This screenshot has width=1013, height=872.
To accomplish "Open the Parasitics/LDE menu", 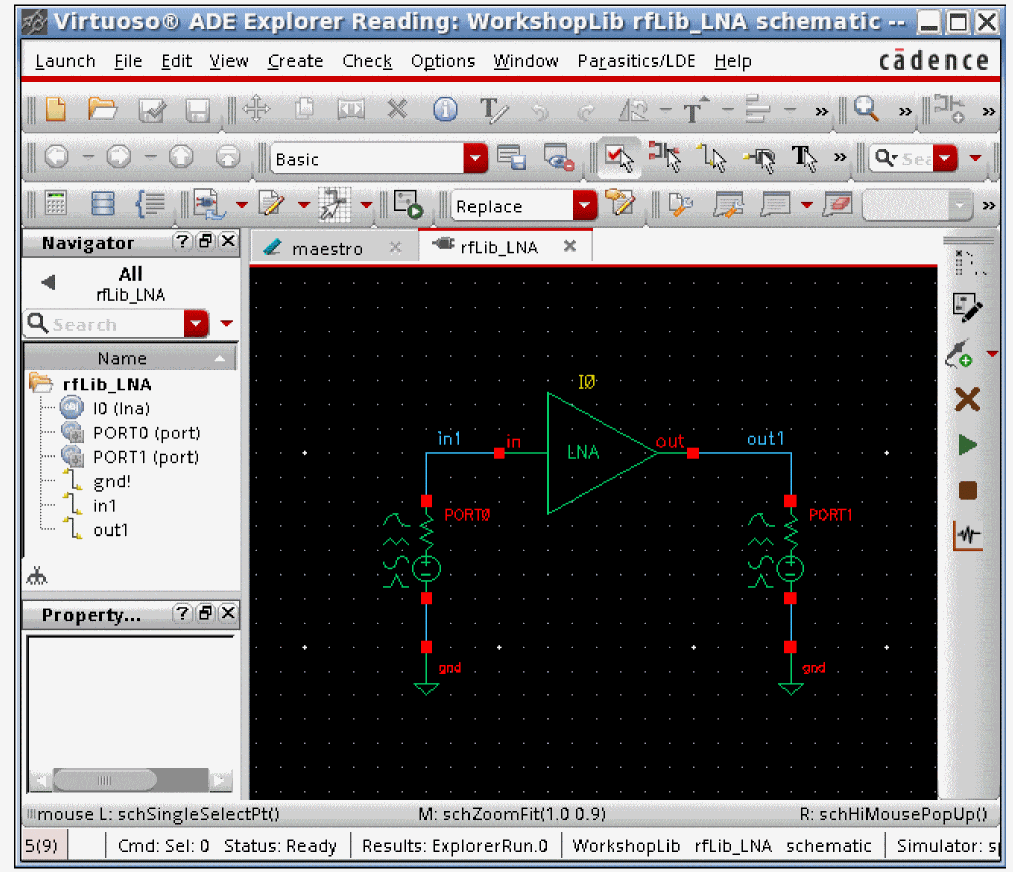I will (637, 61).
